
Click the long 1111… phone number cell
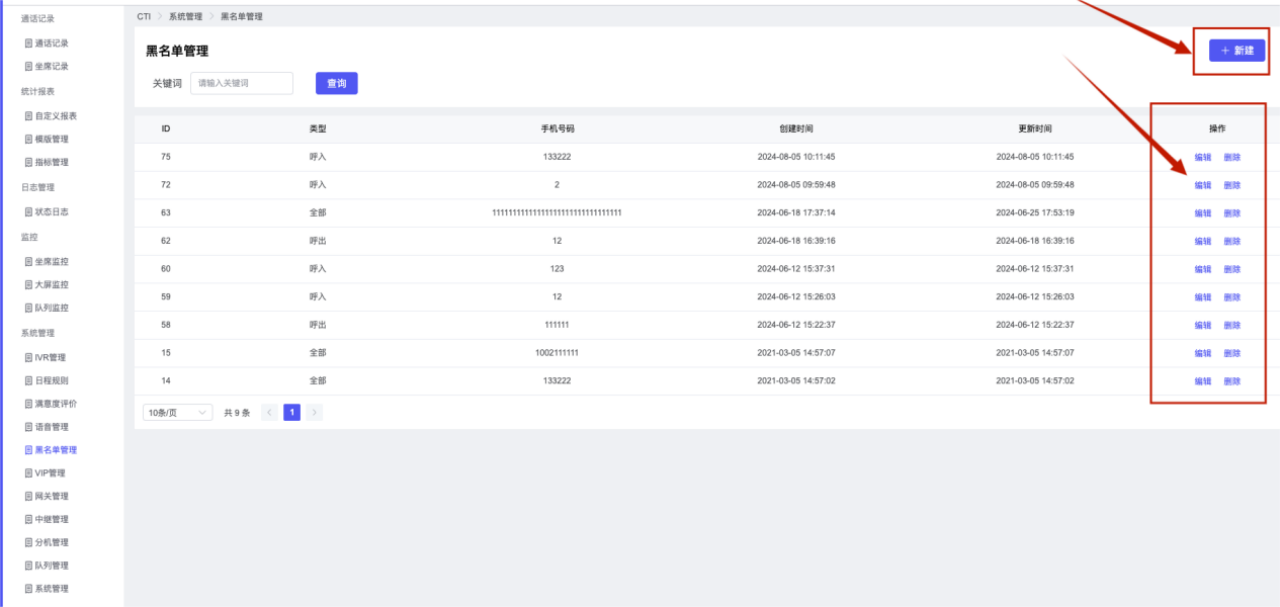click(557, 213)
